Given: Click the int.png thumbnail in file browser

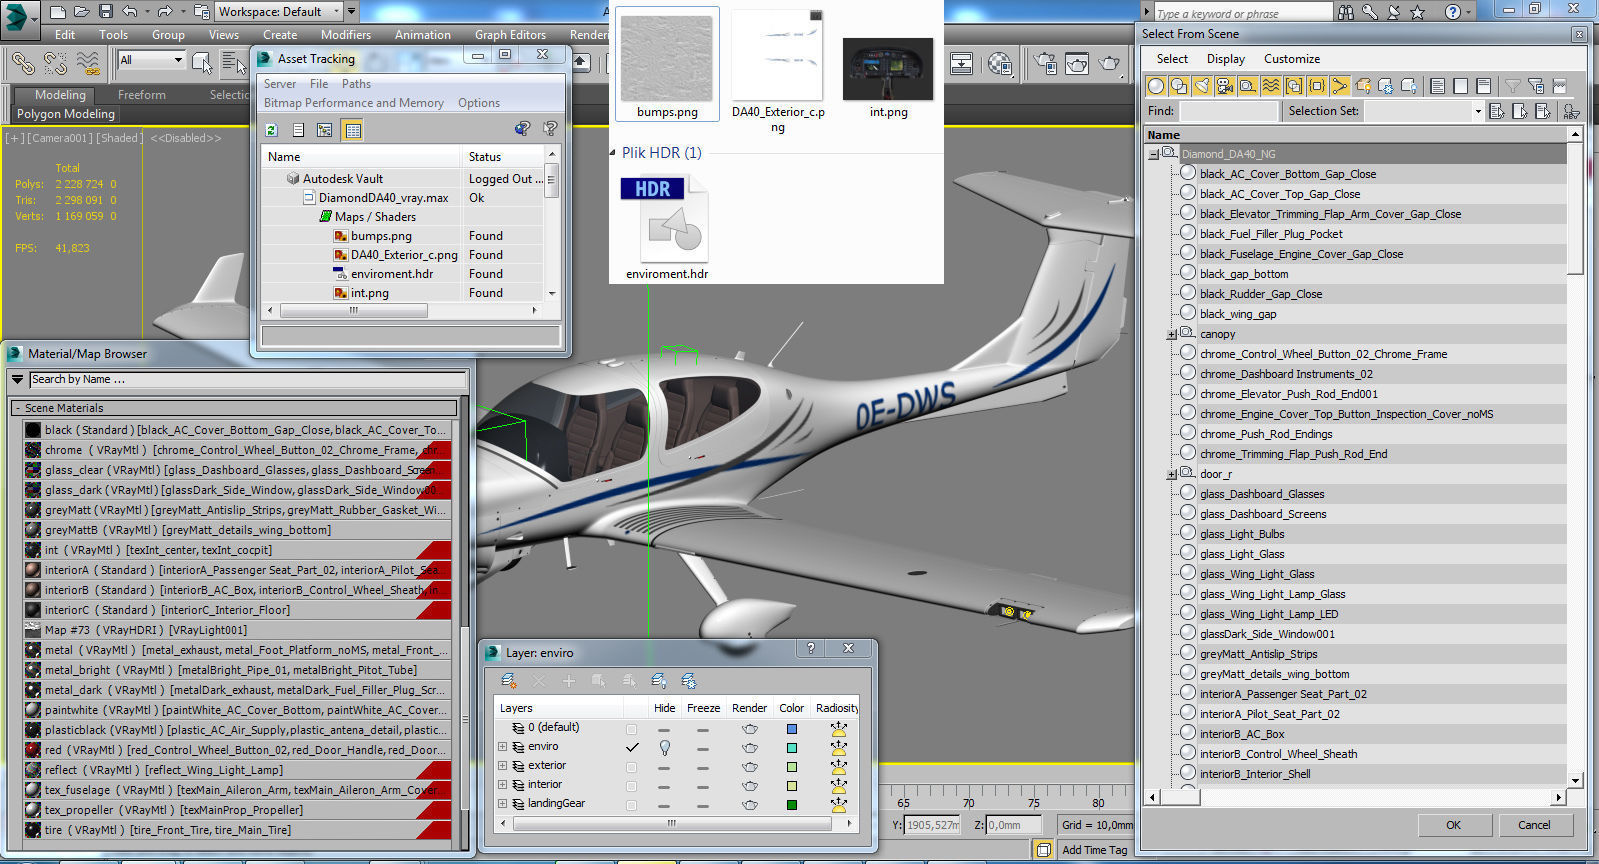Looking at the screenshot, I should (888, 69).
